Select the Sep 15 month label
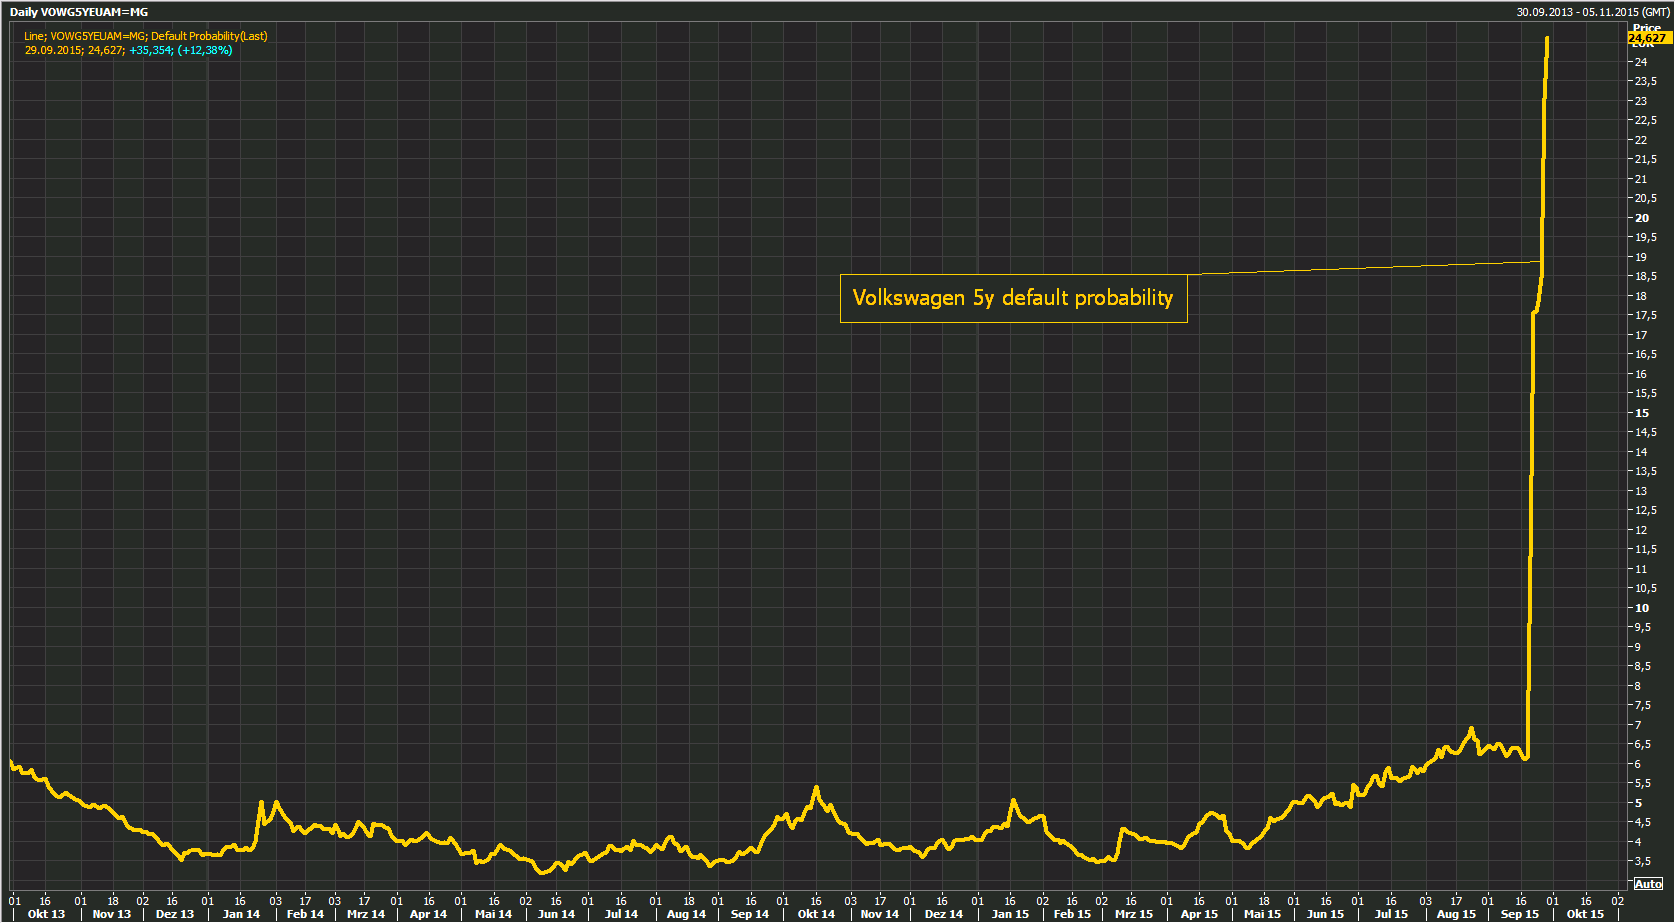1676x924 pixels. pyautogui.click(x=1520, y=914)
